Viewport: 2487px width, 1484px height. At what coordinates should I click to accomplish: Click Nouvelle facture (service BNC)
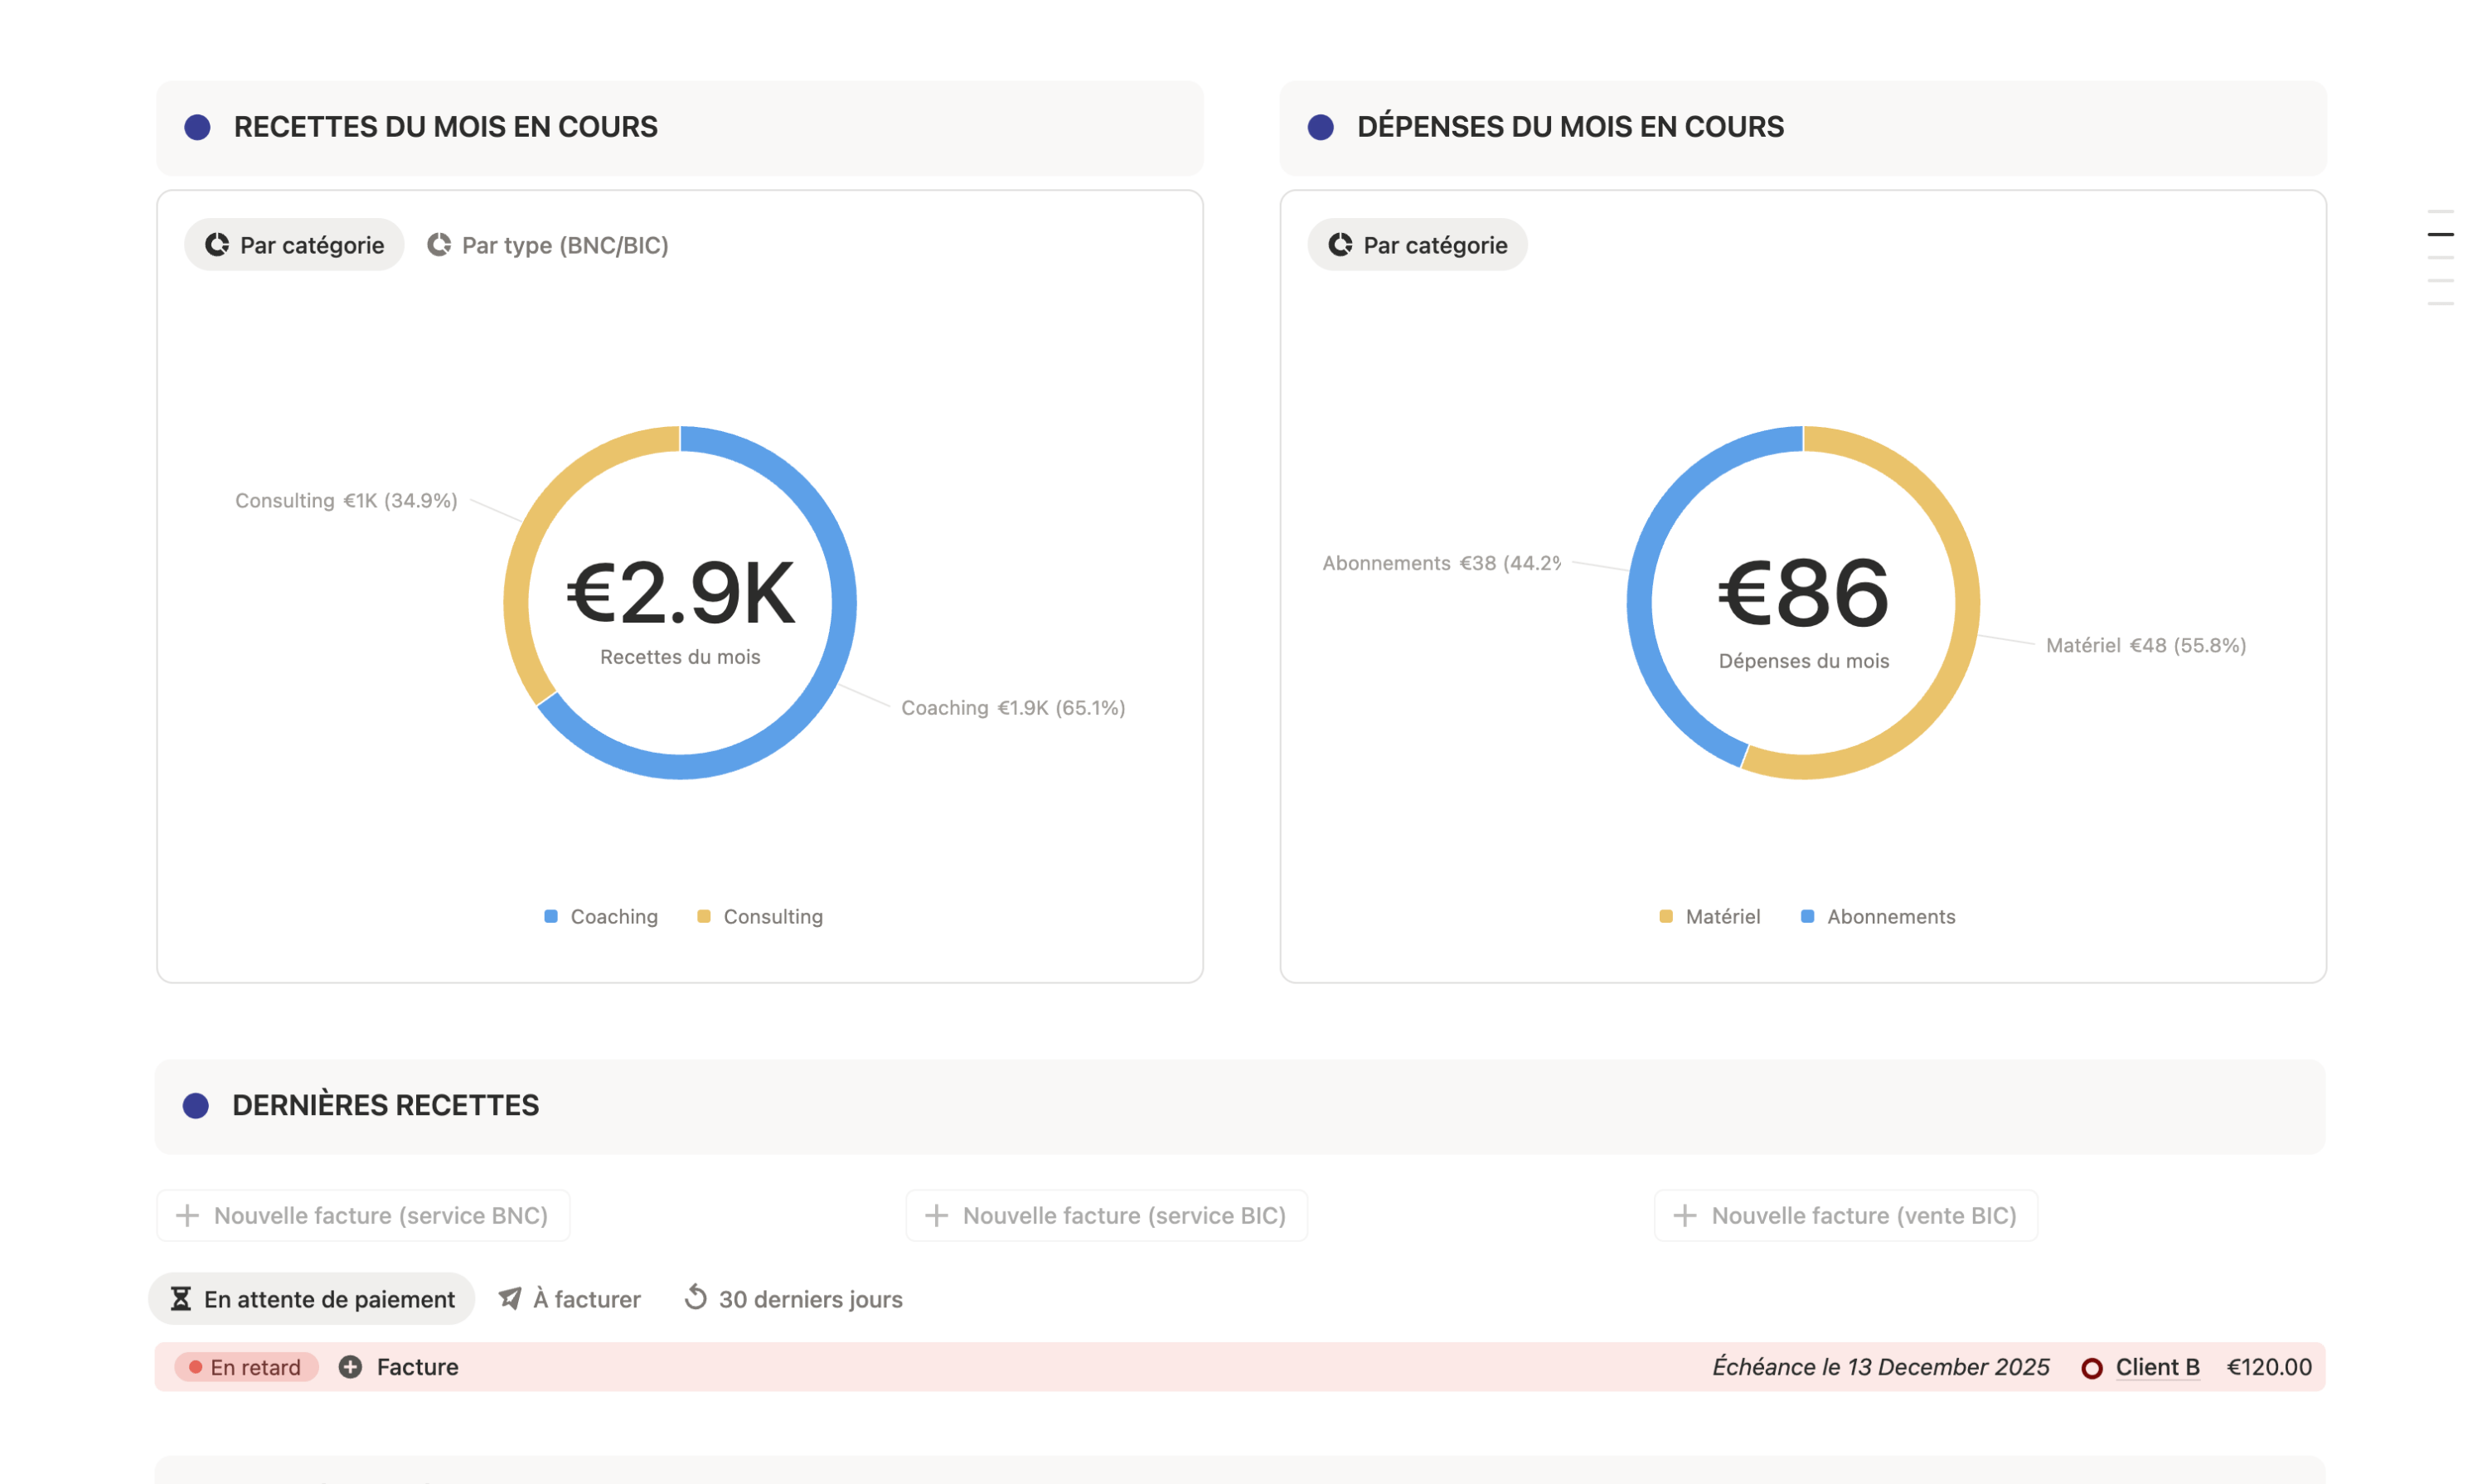pos(362,1215)
